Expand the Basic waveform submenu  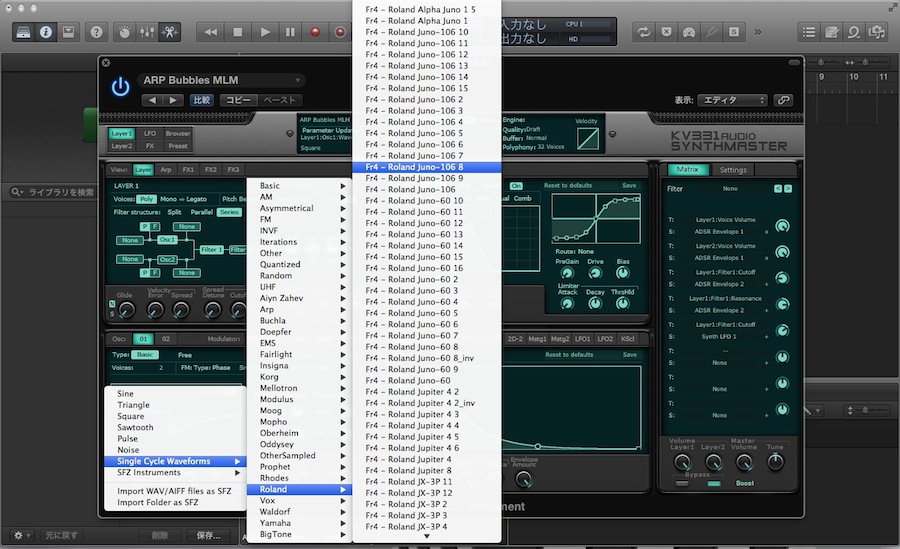click(x=299, y=185)
